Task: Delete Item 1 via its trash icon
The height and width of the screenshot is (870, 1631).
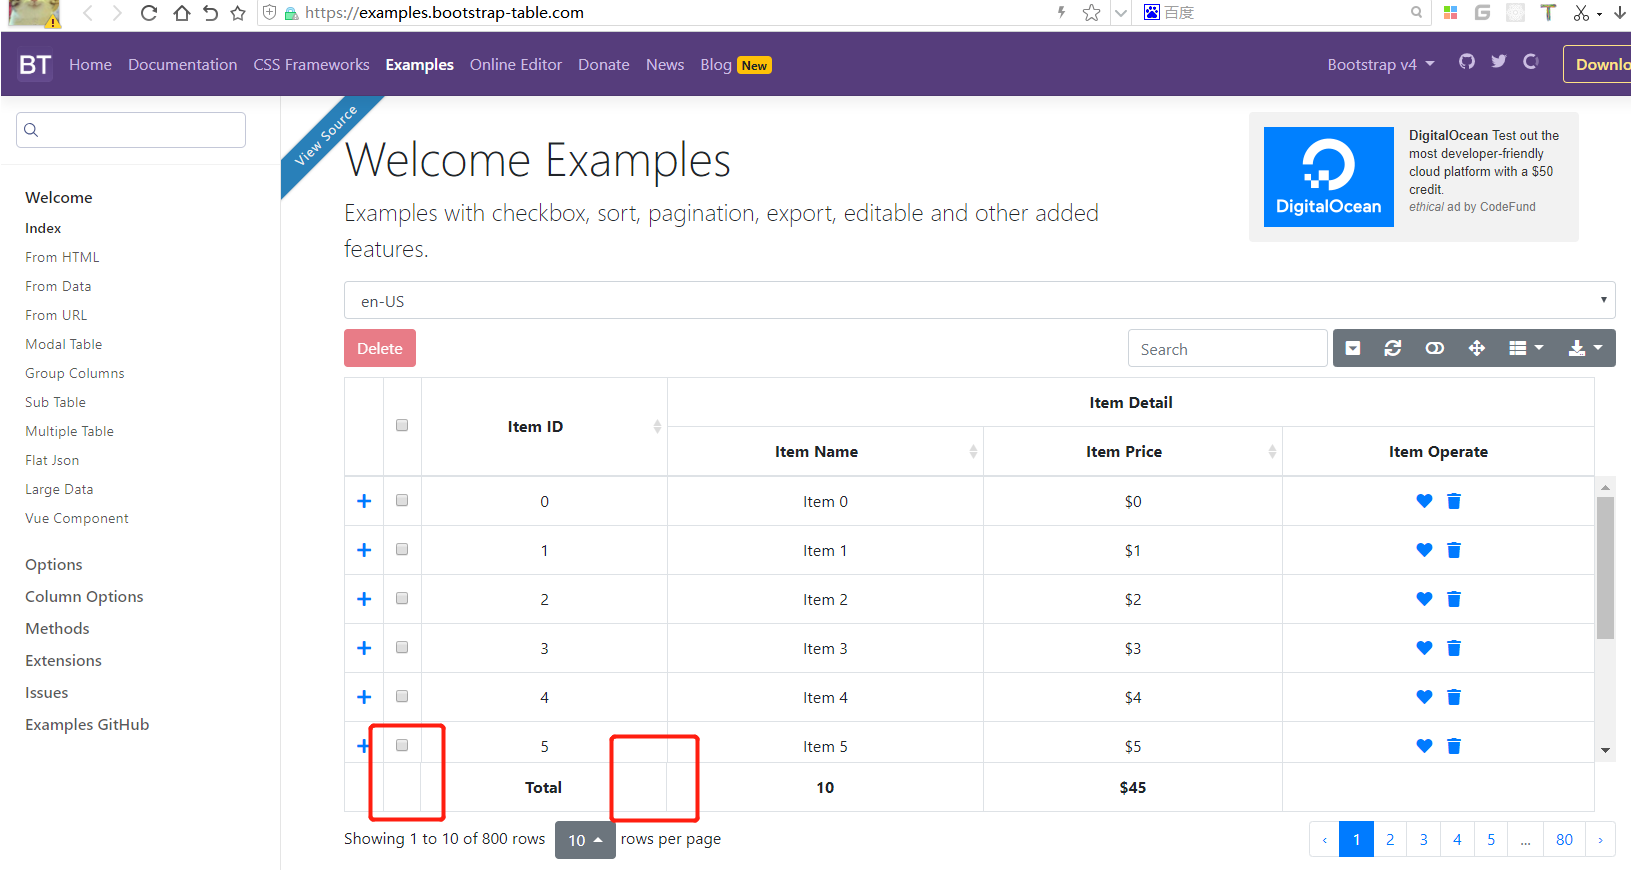Action: (x=1454, y=550)
